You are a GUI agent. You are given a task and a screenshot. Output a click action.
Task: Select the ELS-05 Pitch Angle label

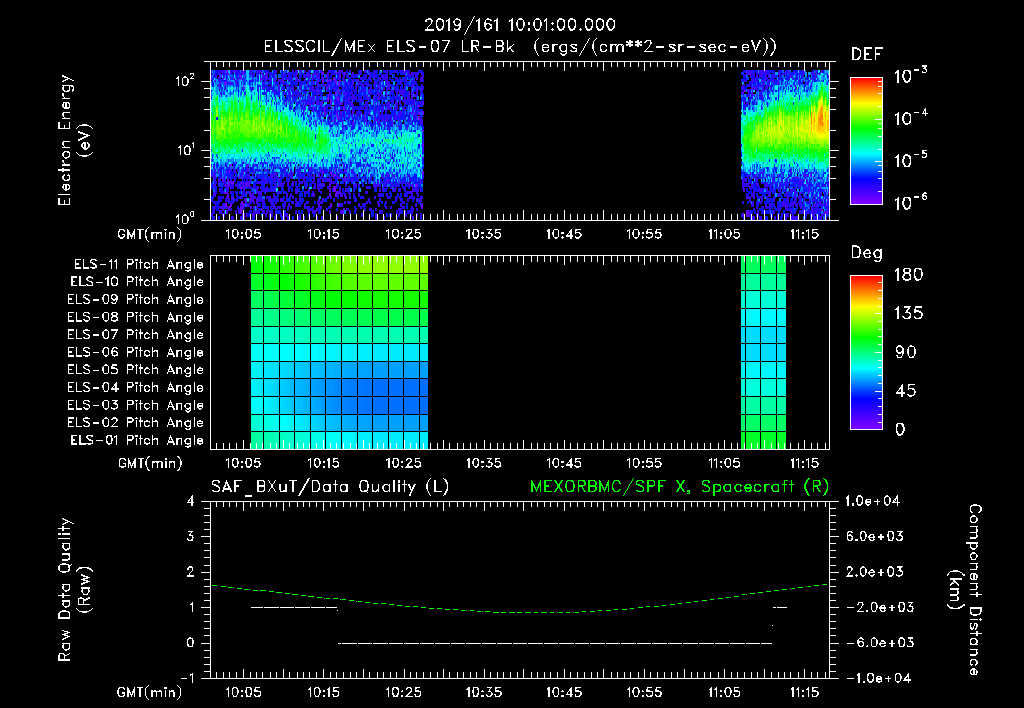click(x=135, y=370)
